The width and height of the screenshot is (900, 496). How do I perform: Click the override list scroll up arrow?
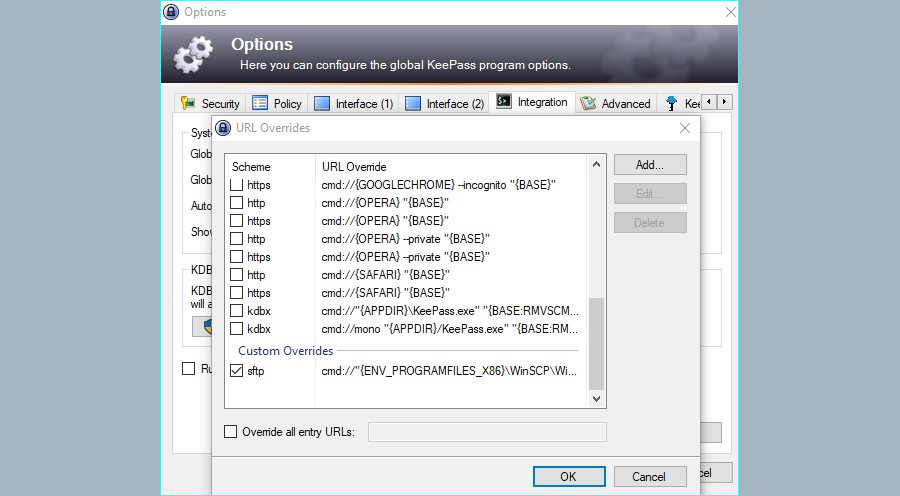(x=596, y=164)
